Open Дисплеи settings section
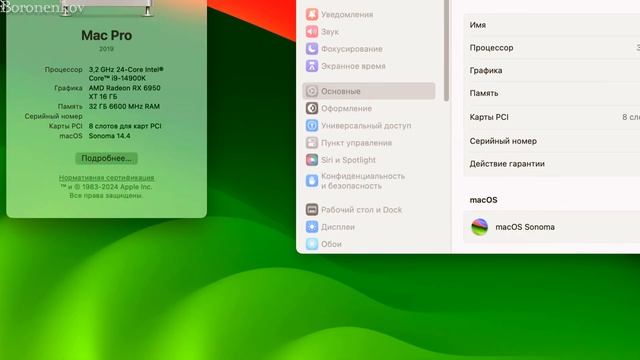The width and height of the screenshot is (640, 360). click(x=369, y=227)
